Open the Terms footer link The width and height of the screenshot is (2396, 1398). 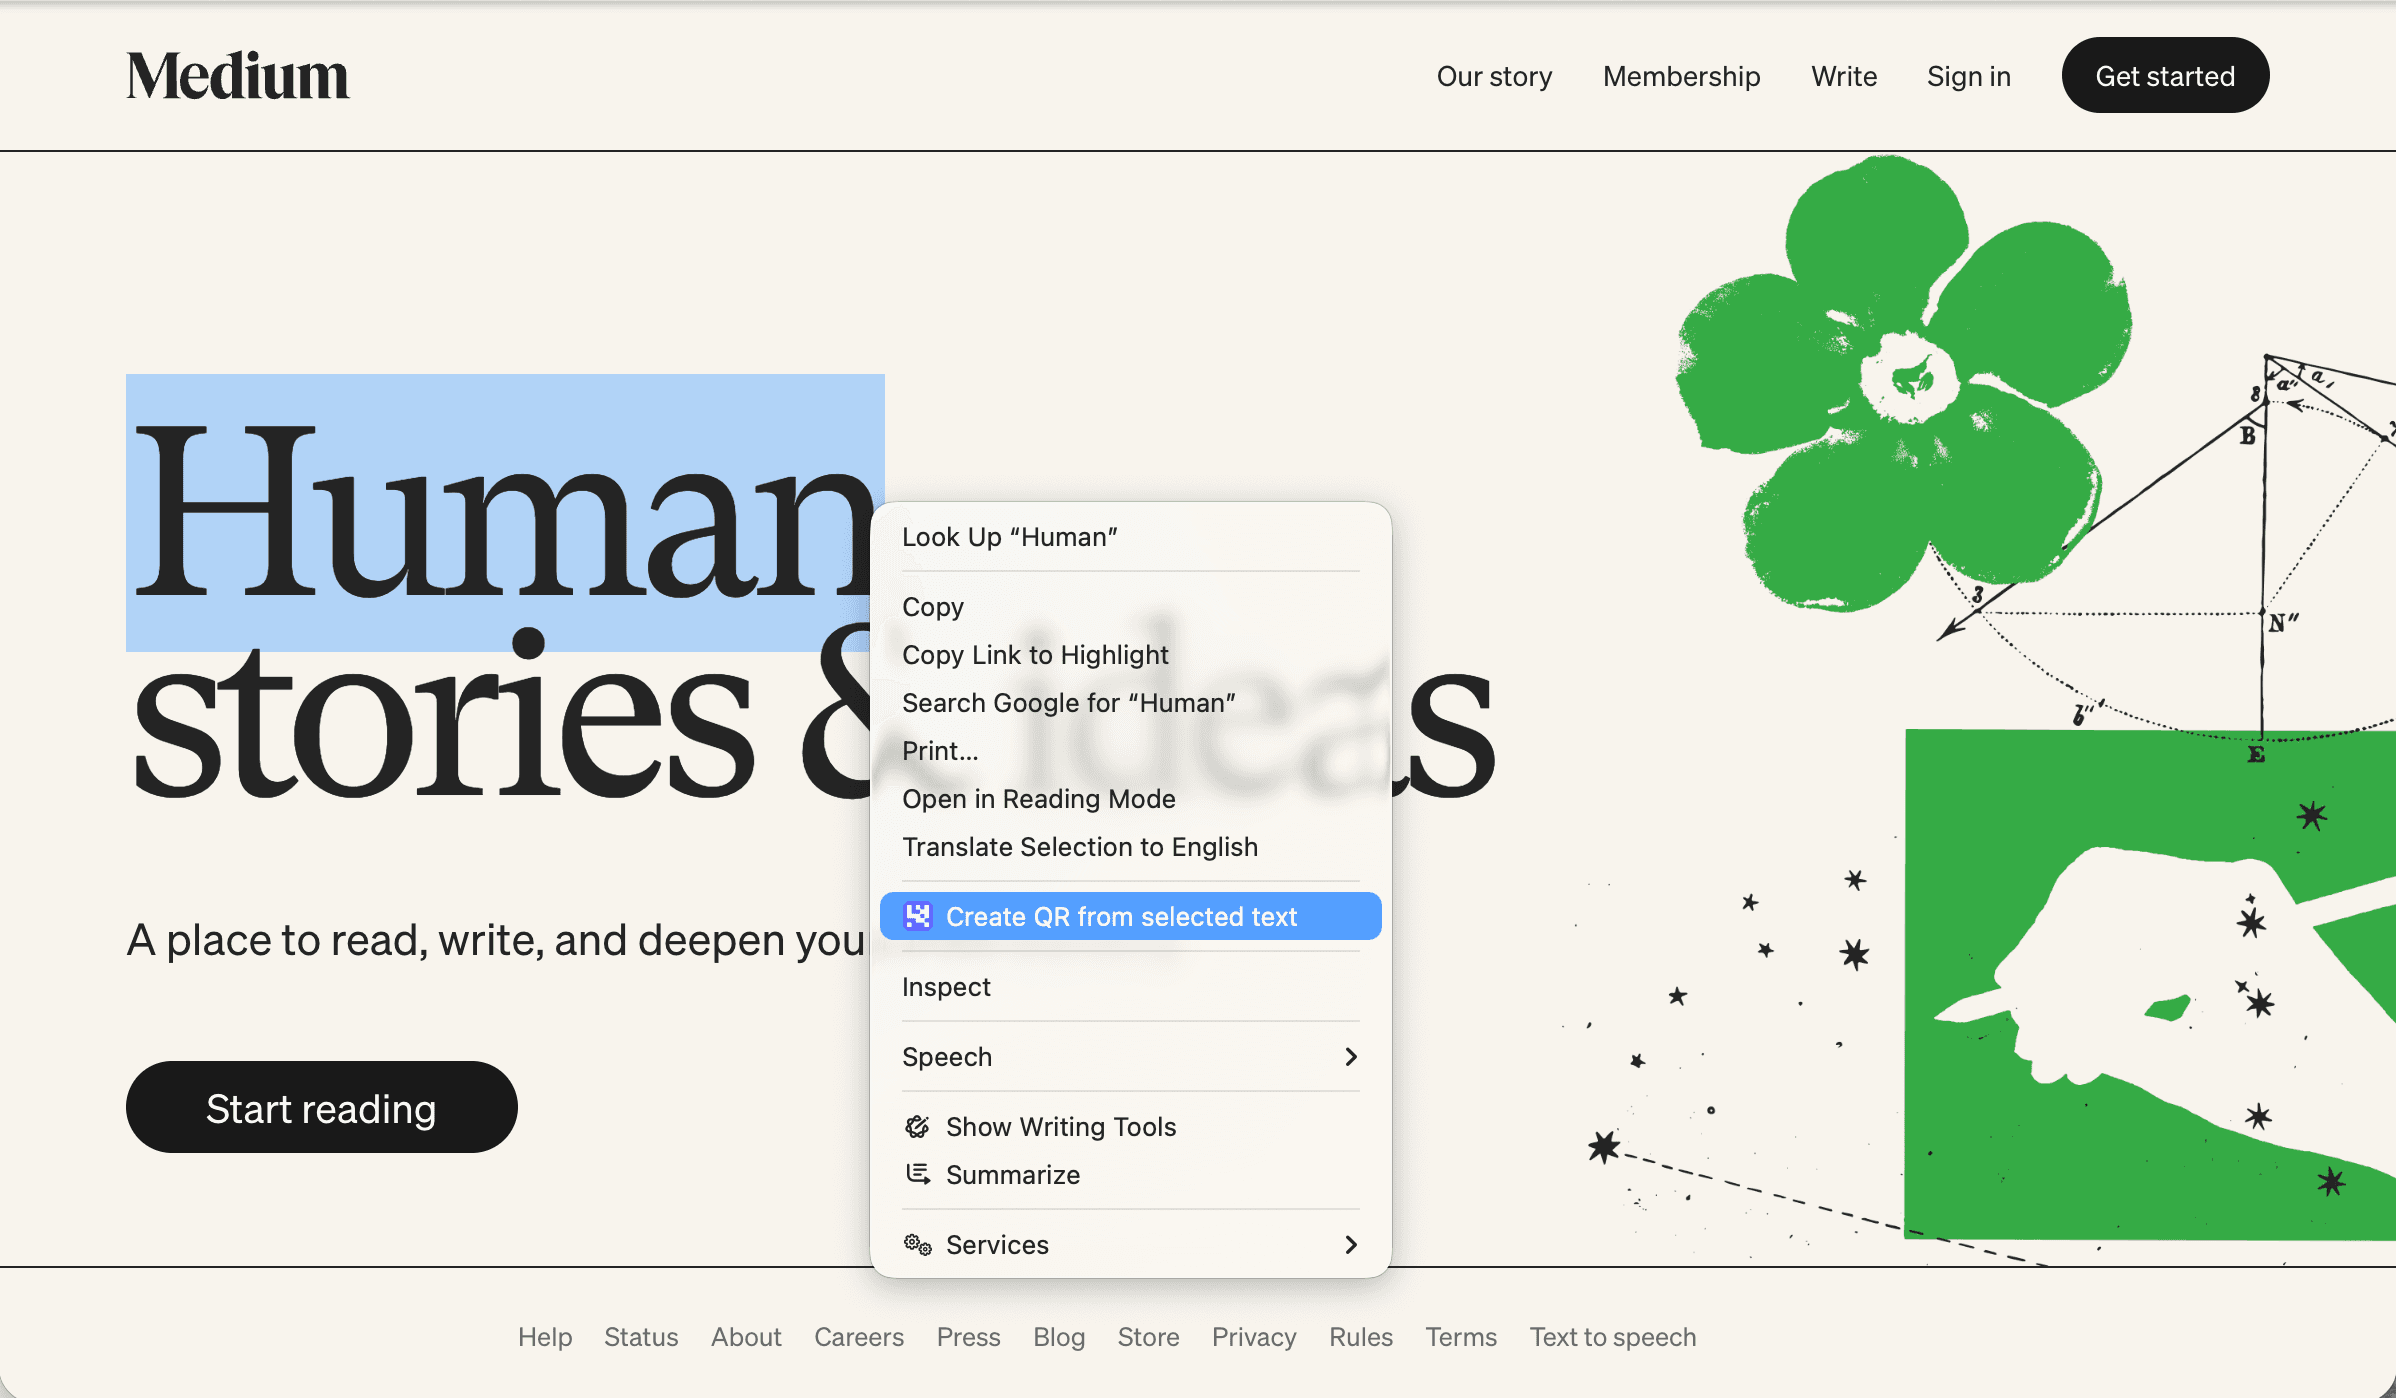coord(1461,1337)
